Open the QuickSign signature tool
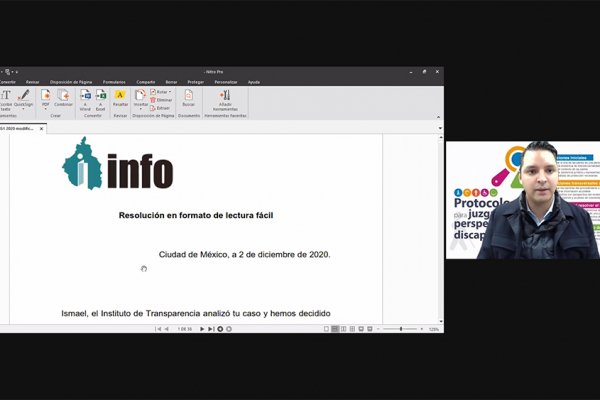 pos(23,98)
